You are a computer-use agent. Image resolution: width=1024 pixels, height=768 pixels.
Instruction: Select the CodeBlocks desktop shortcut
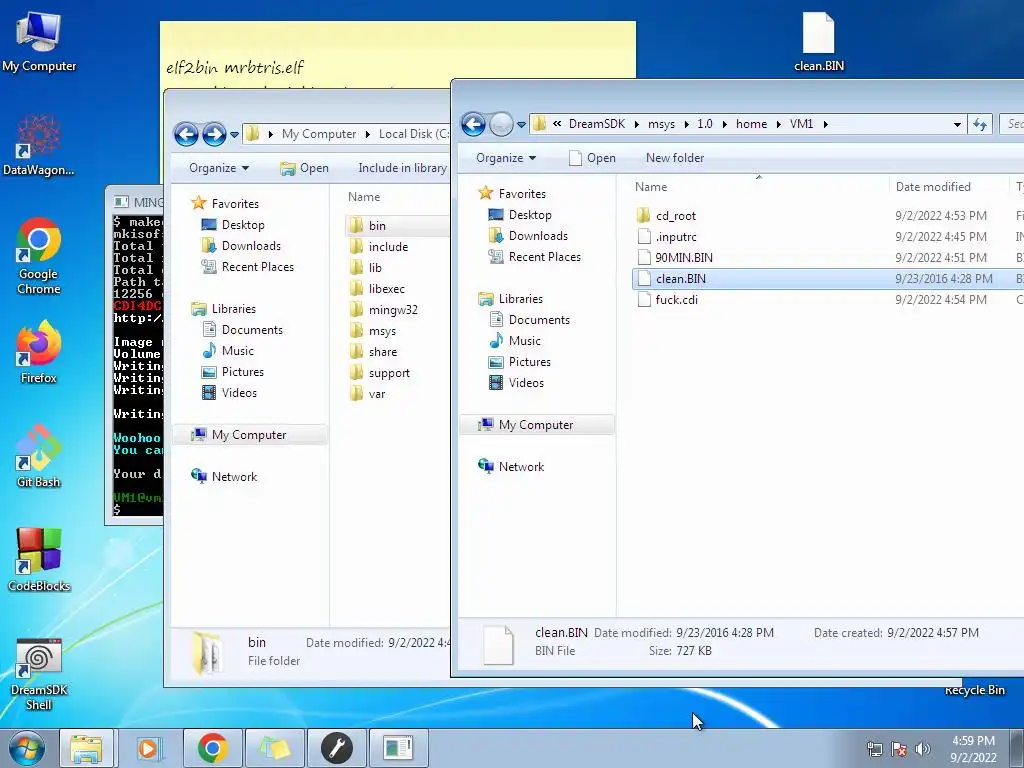tap(39, 560)
